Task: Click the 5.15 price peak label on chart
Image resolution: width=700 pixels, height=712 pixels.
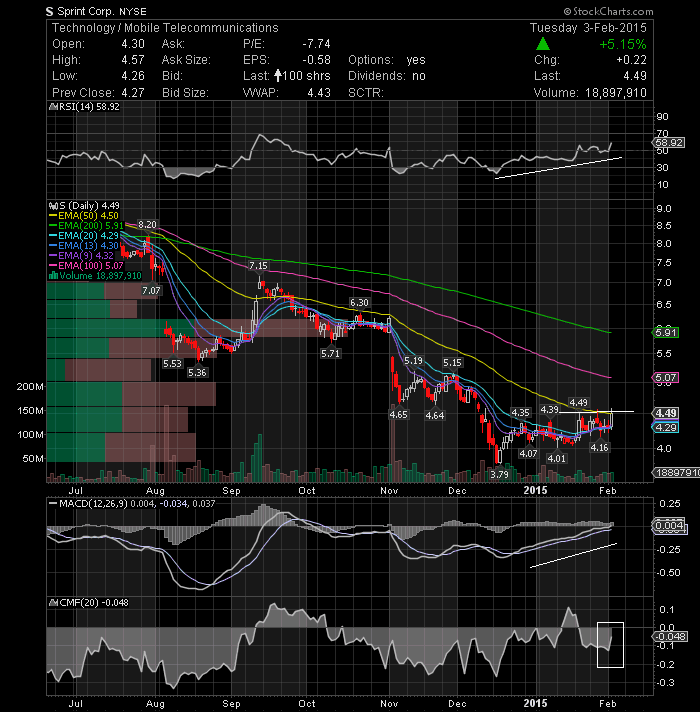Action: 452,362
